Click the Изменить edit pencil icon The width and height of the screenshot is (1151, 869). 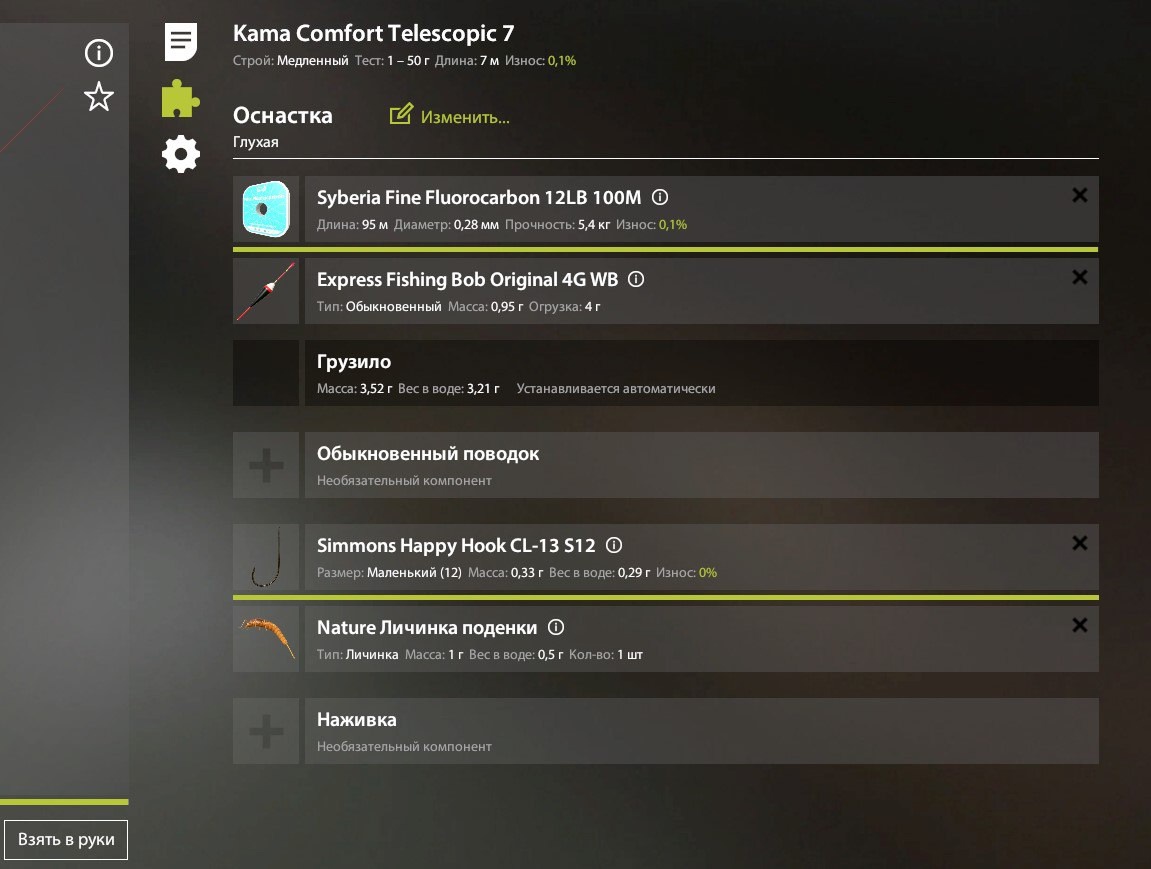pyautogui.click(x=401, y=114)
